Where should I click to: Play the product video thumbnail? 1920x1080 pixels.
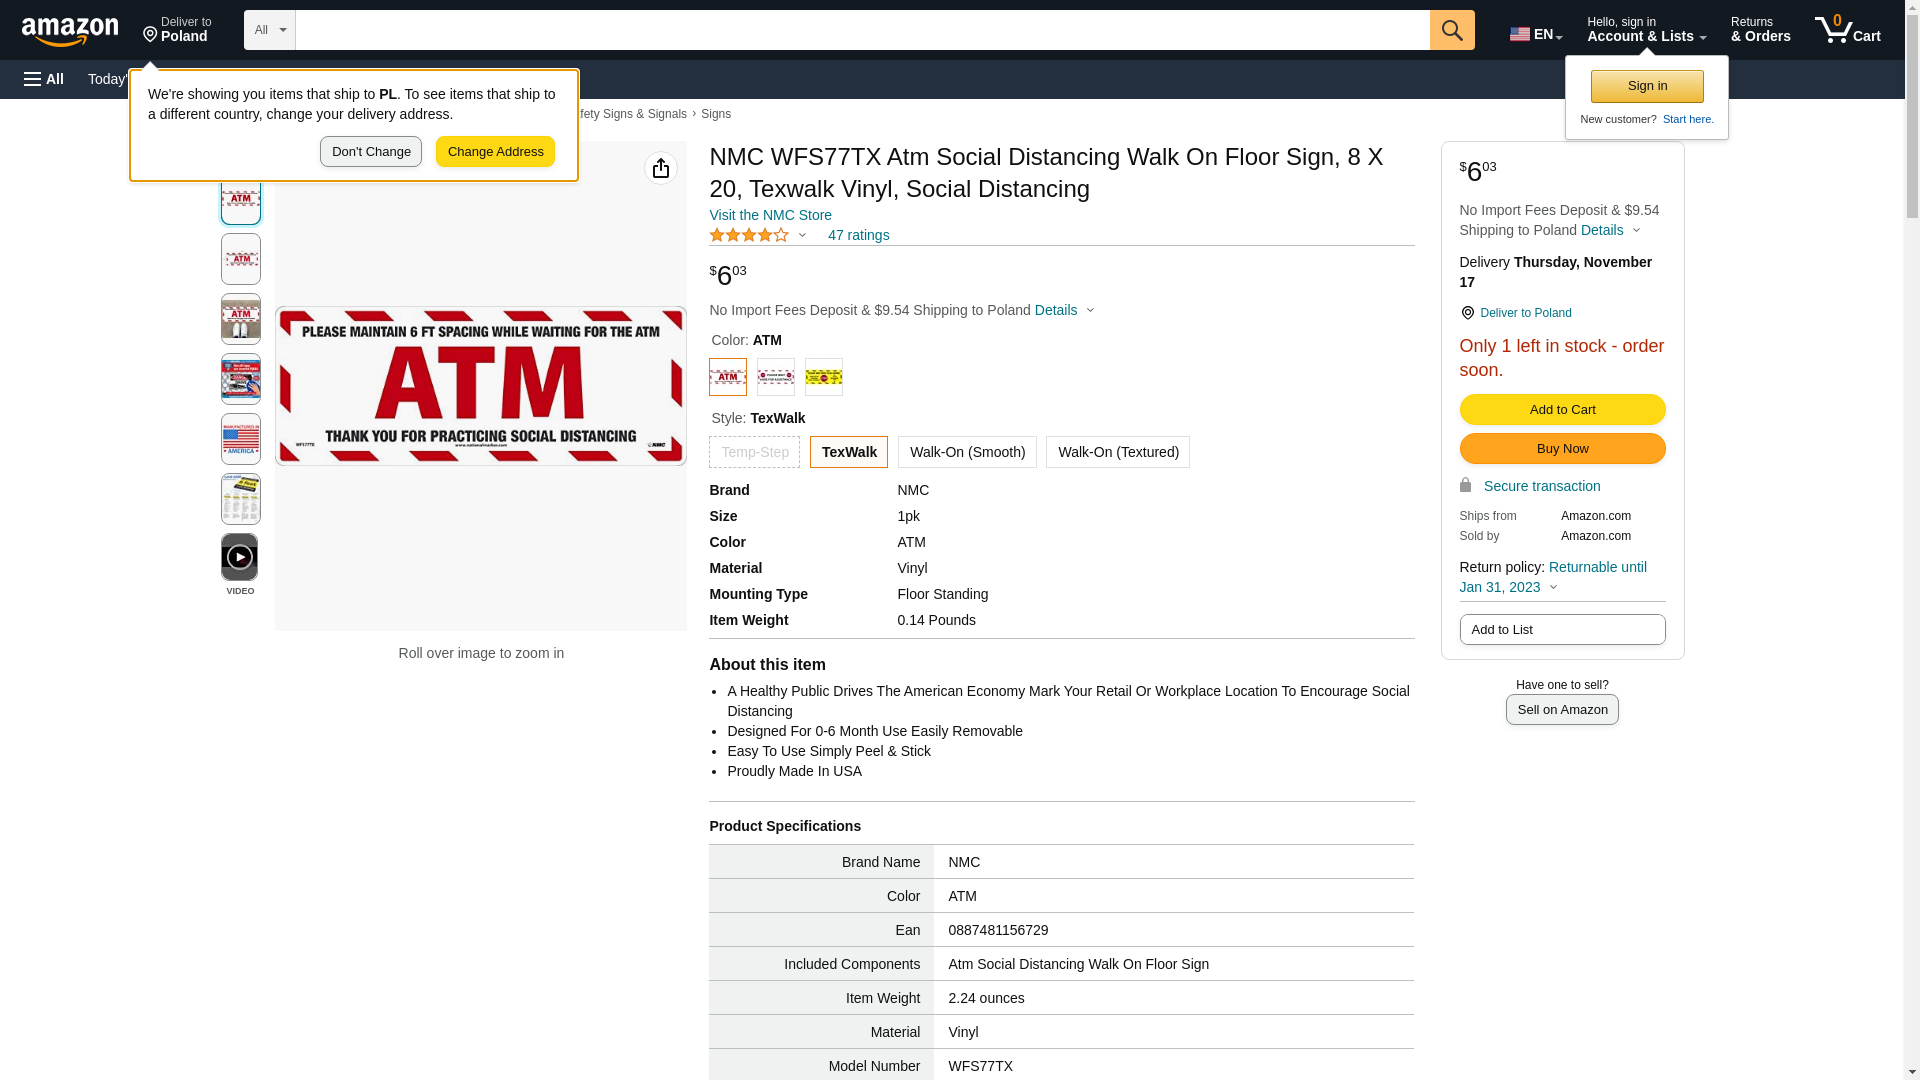(x=239, y=557)
